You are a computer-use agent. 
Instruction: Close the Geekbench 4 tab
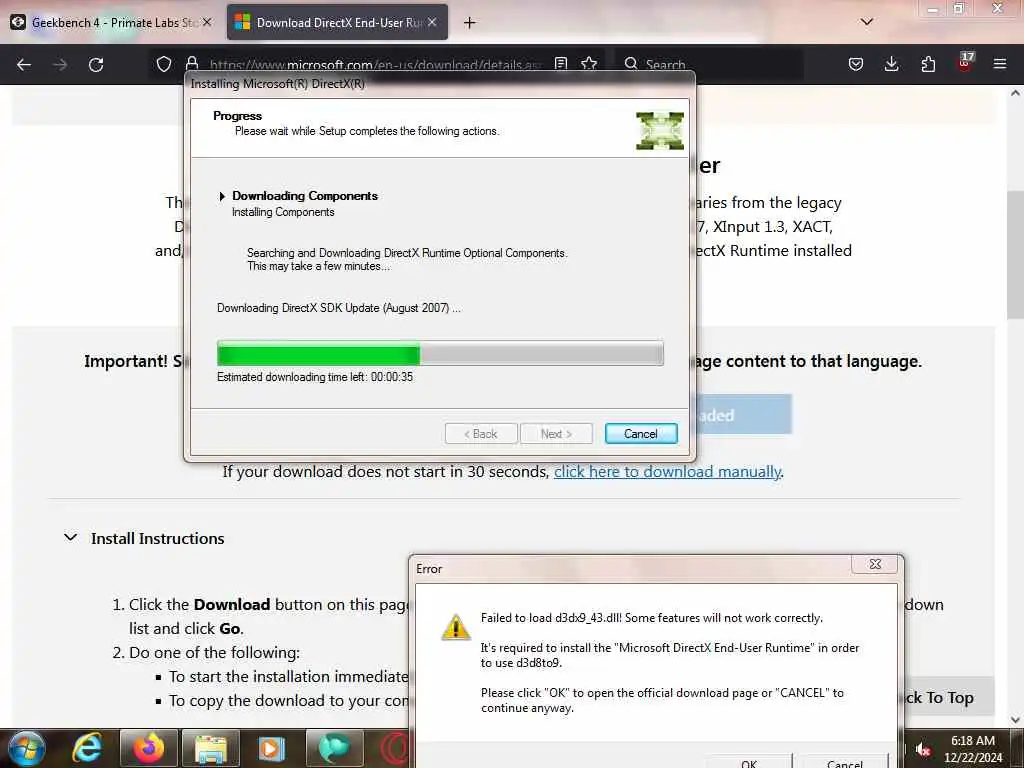(207, 22)
